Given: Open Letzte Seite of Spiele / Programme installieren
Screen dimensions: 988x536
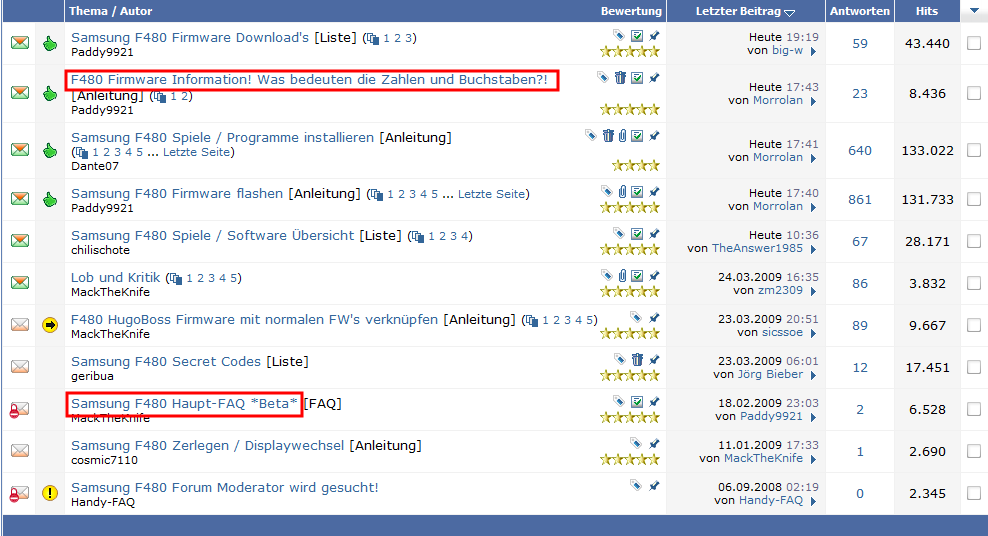Looking at the screenshot, I should pos(197,152).
